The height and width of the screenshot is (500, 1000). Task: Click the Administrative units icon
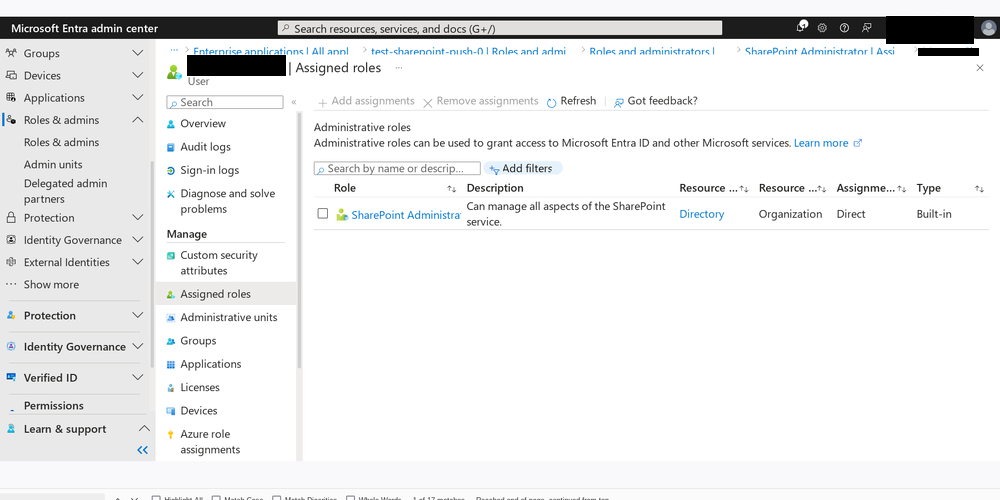(x=170, y=318)
